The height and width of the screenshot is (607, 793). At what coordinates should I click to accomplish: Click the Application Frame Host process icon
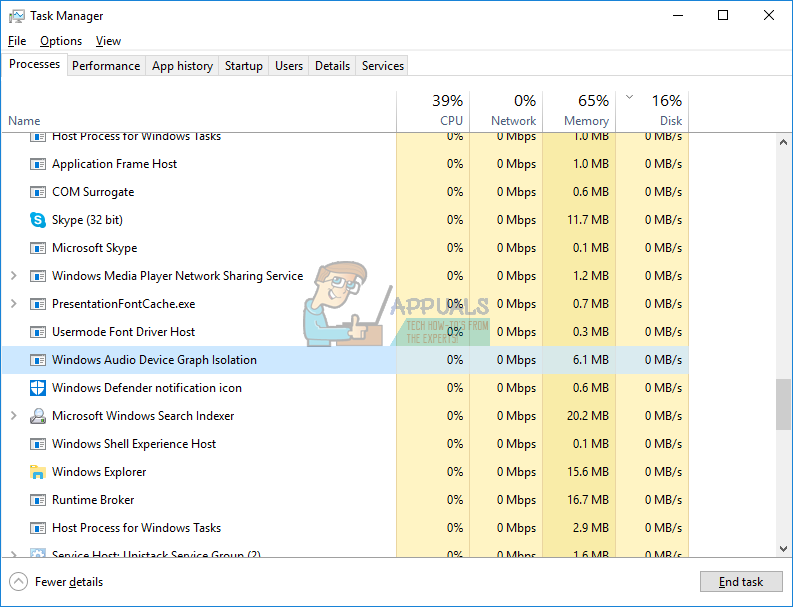pyautogui.click(x=38, y=164)
